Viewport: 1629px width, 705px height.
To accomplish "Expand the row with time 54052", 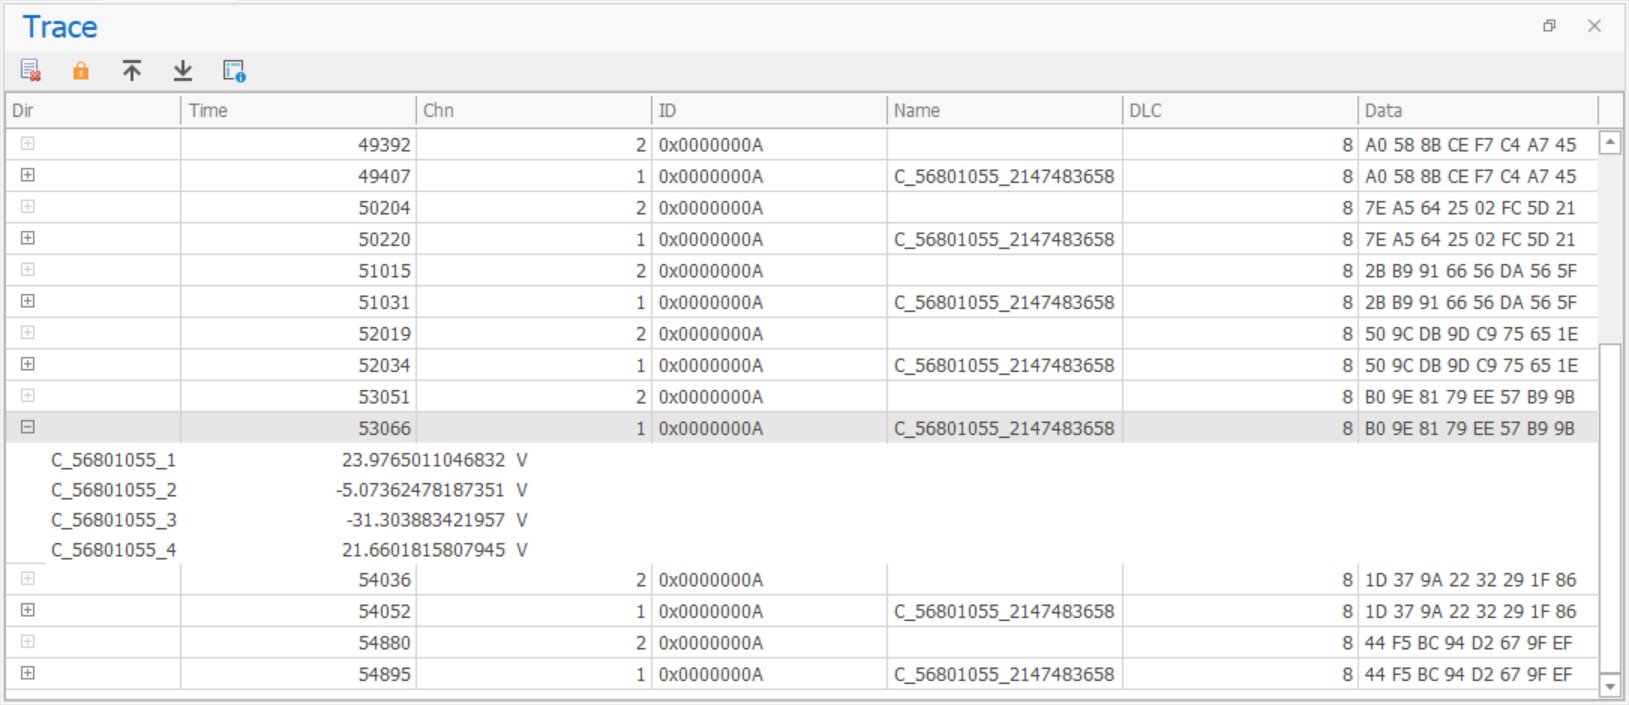I will pos(28,610).
